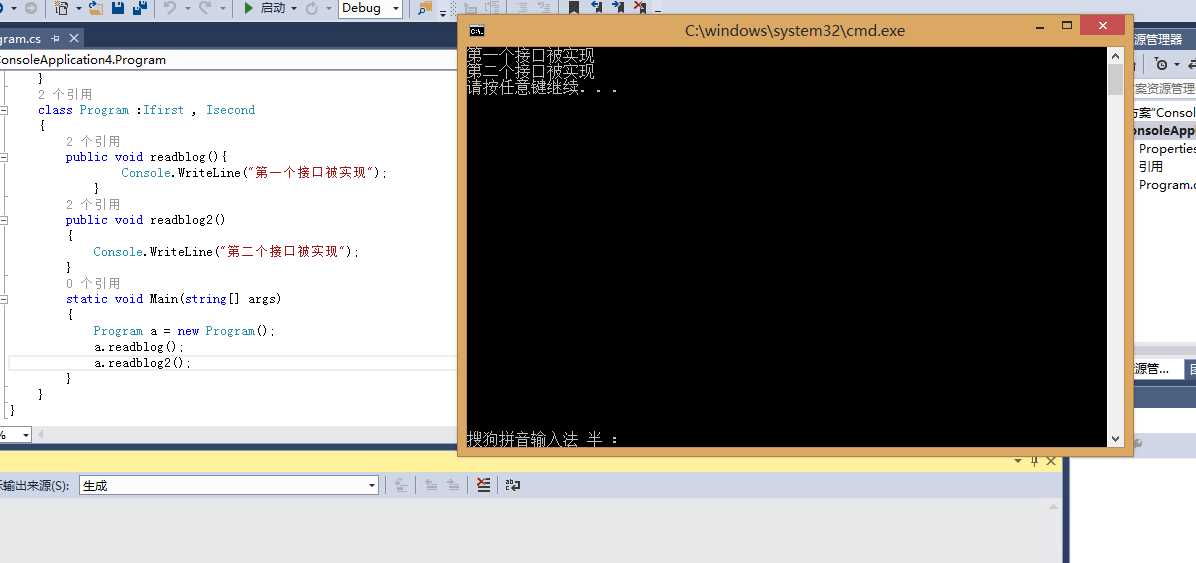Expand the Undo history dropdown

pos(188,8)
